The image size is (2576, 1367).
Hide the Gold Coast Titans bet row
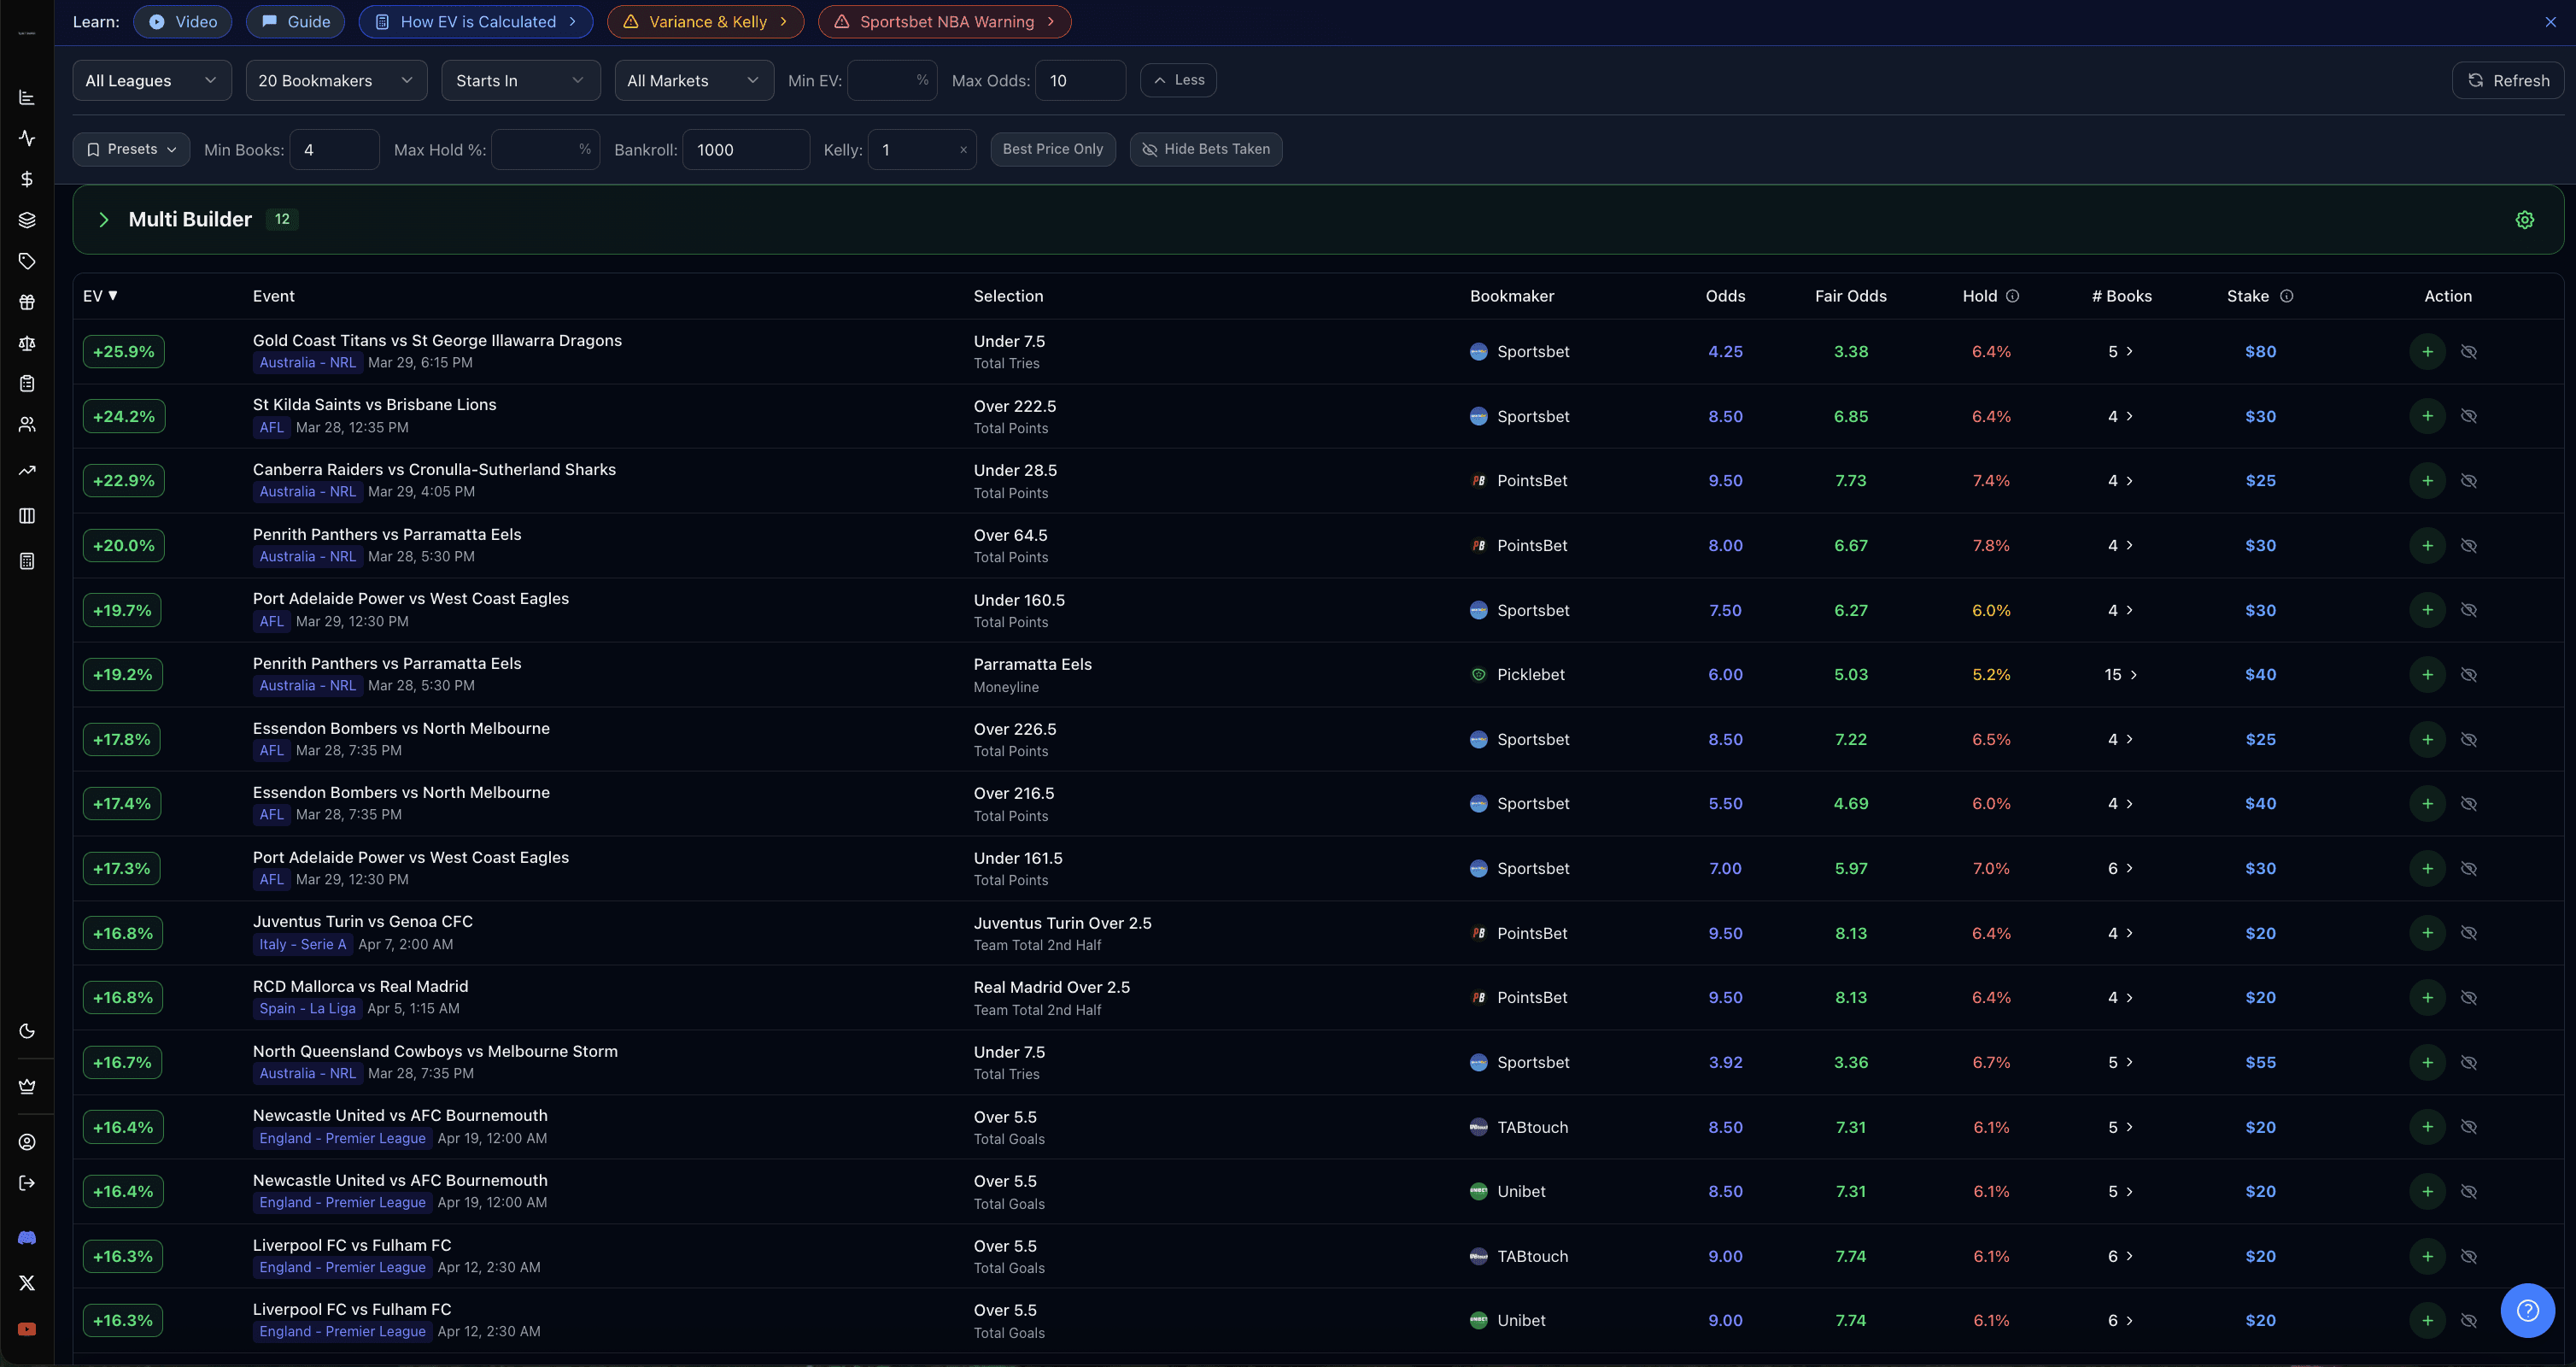pyautogui.click(x=2468, y=352)
